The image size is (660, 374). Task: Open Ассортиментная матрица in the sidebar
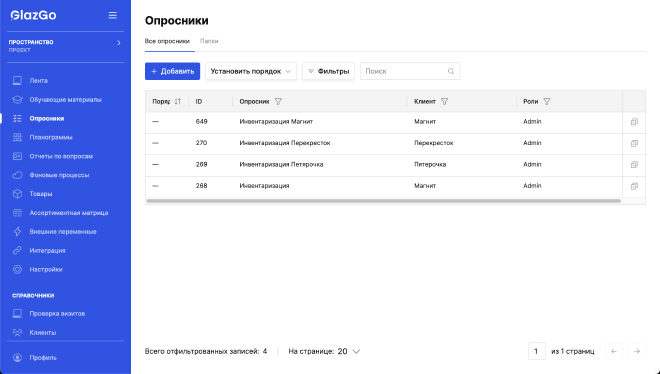click(x=69, y=213)
